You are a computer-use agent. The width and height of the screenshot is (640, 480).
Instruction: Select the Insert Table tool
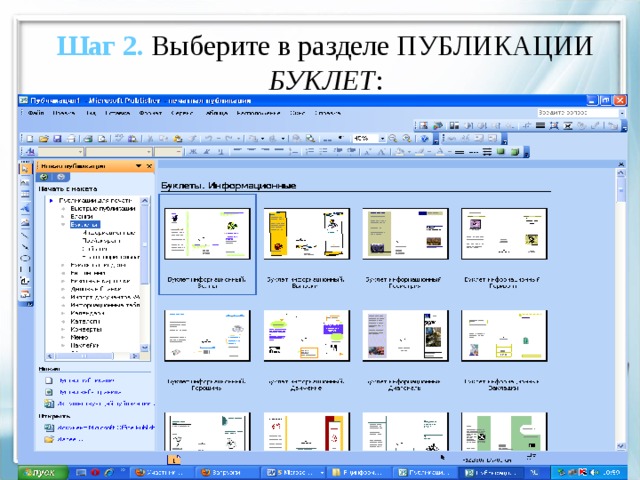click(x=25, y=195)
